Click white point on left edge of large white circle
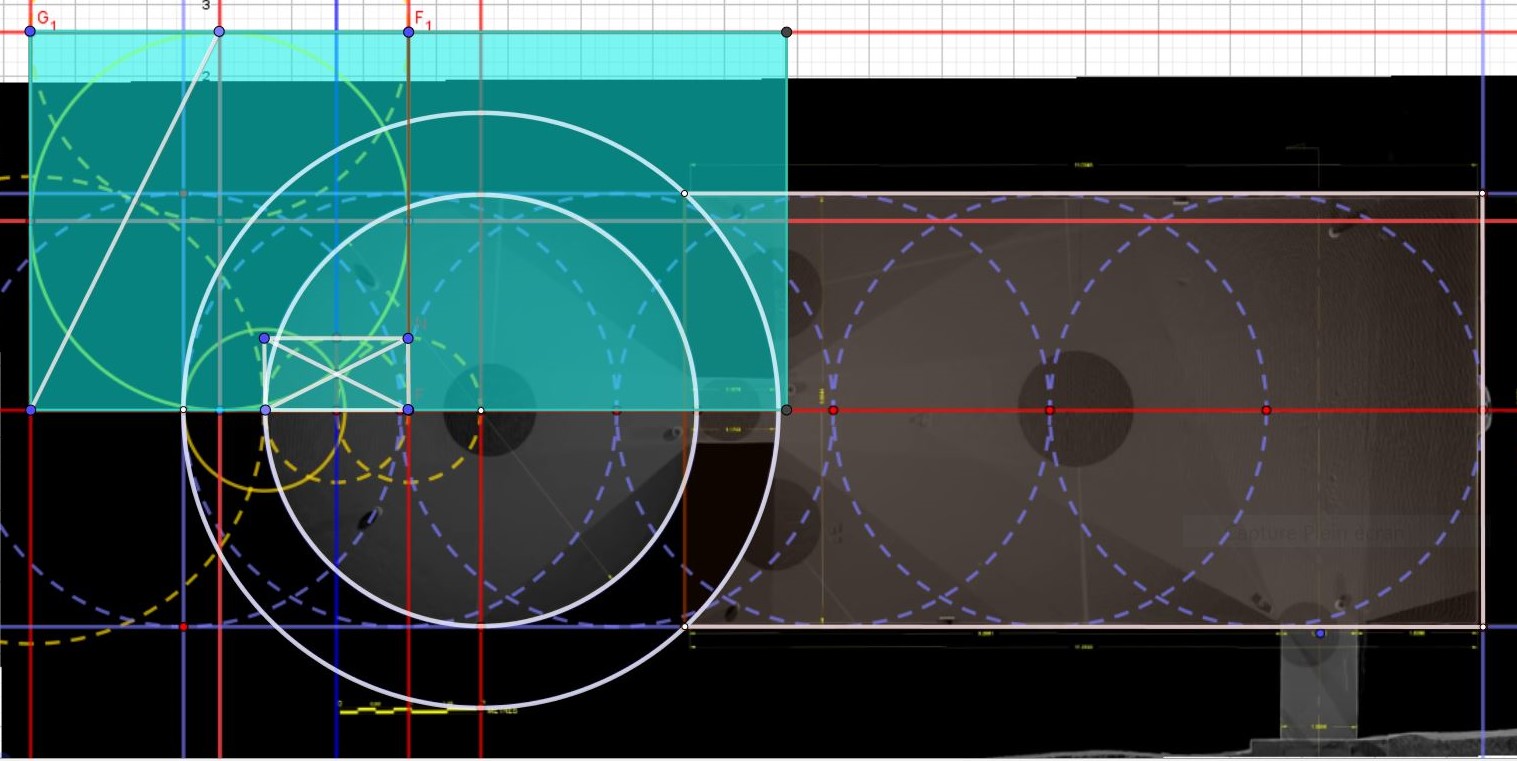1517x761 pixels. coord(183,410)
